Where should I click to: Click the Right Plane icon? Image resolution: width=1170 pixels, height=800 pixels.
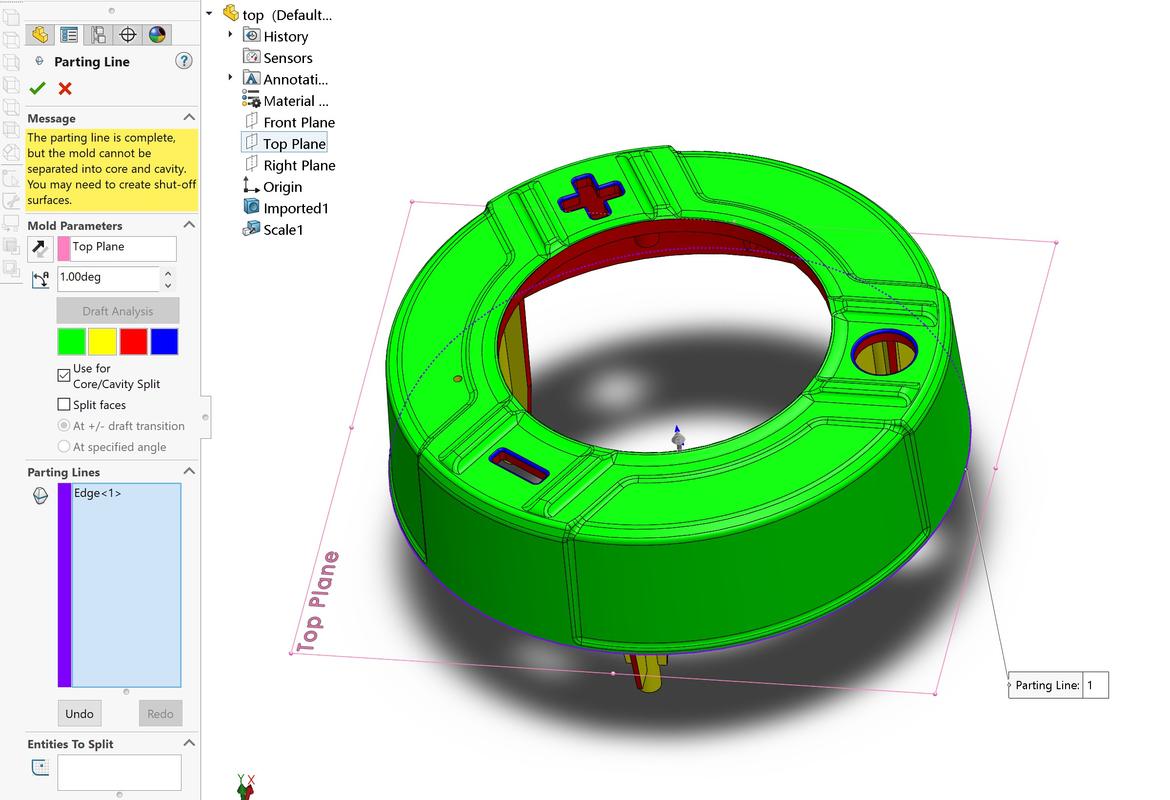click(251, 164)
